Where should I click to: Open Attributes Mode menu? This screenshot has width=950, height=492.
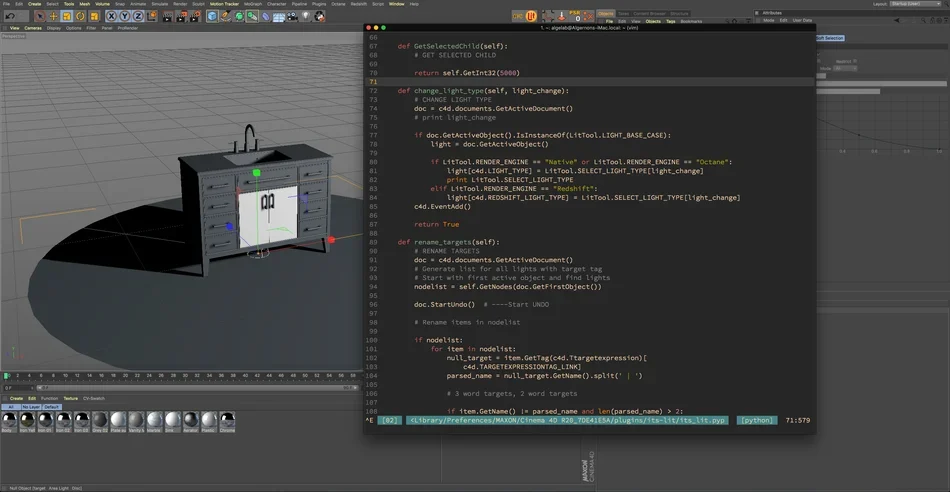point(768,20)
